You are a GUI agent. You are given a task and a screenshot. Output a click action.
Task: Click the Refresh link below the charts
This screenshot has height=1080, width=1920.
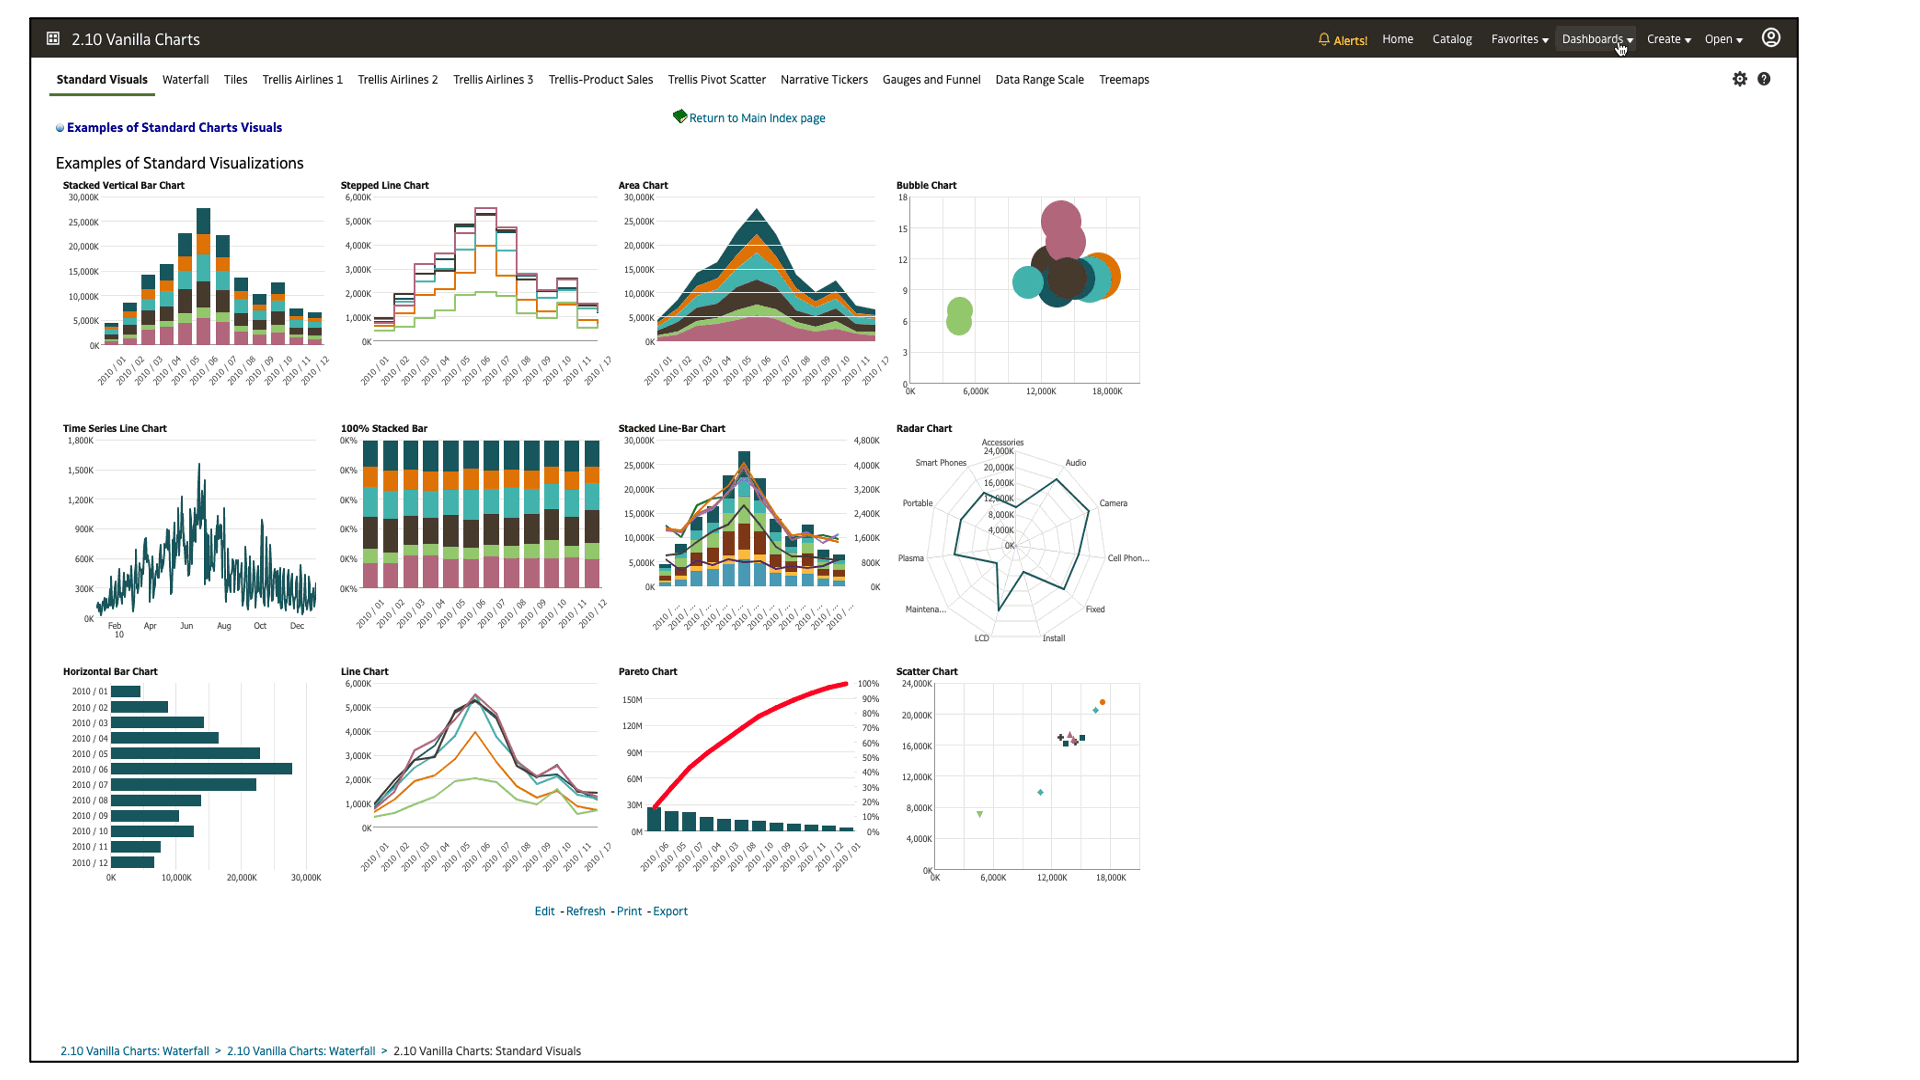(586, 911)
